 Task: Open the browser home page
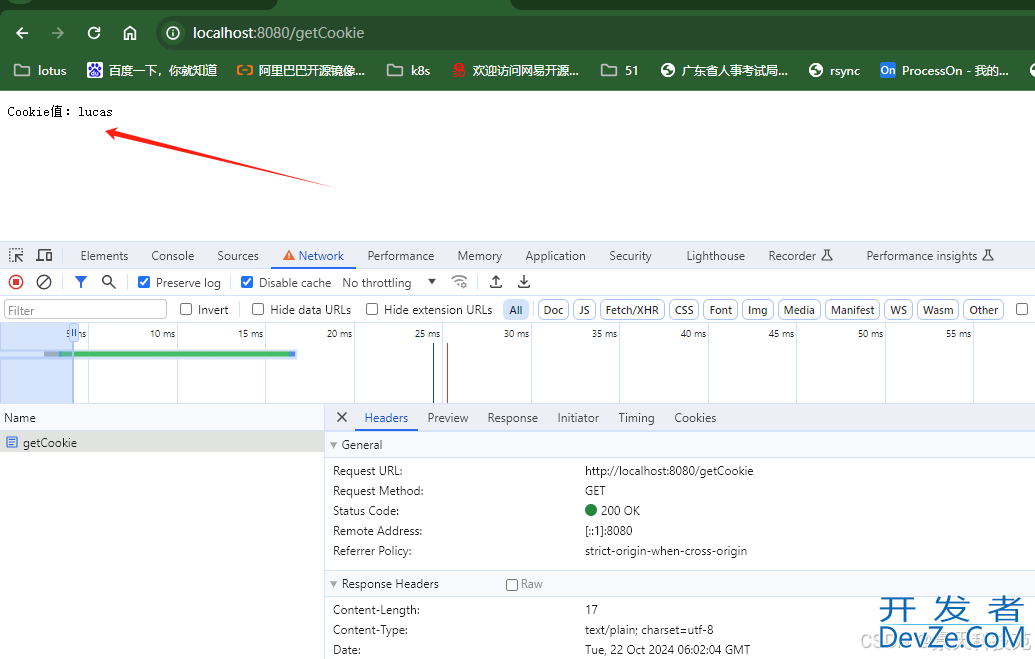coord(130,33)
